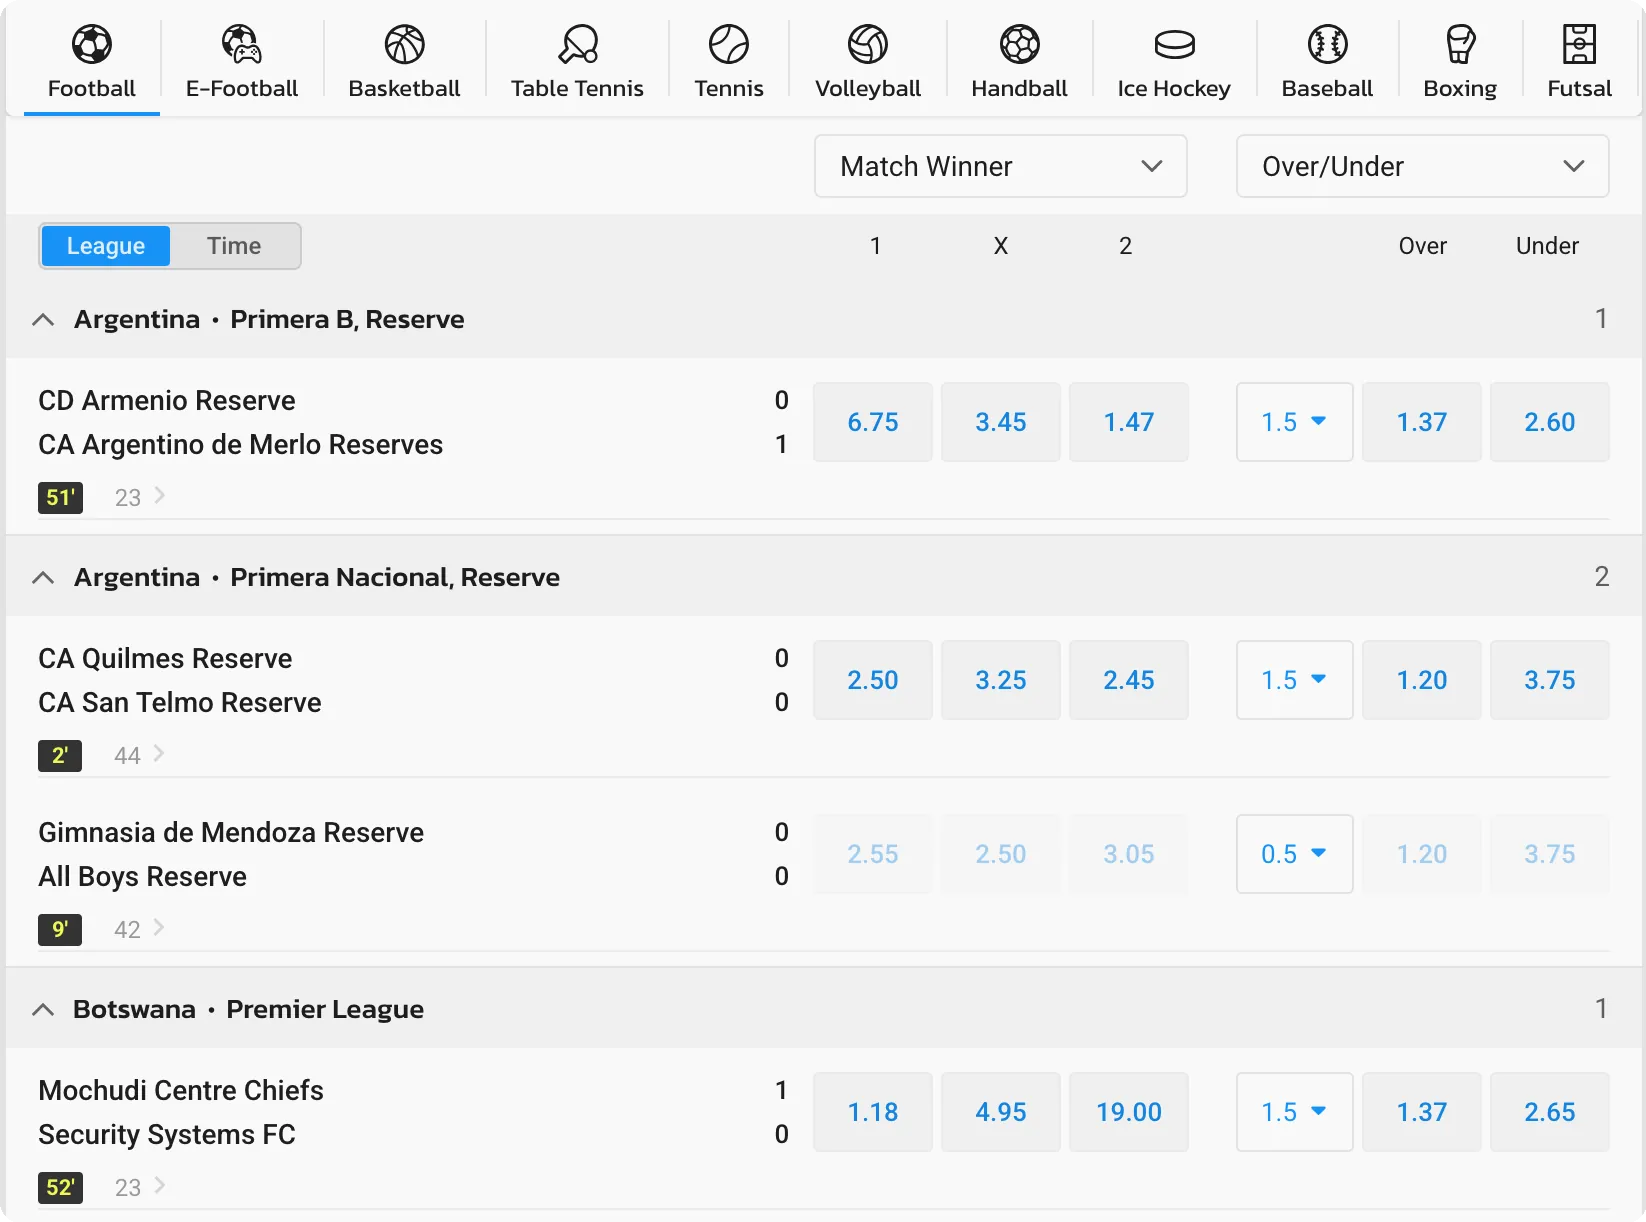Select Over 1.37 in the CD Armenio match
This screenshot has height=1222, width=1646.
pyautogui.click(x=1422, y=422)
